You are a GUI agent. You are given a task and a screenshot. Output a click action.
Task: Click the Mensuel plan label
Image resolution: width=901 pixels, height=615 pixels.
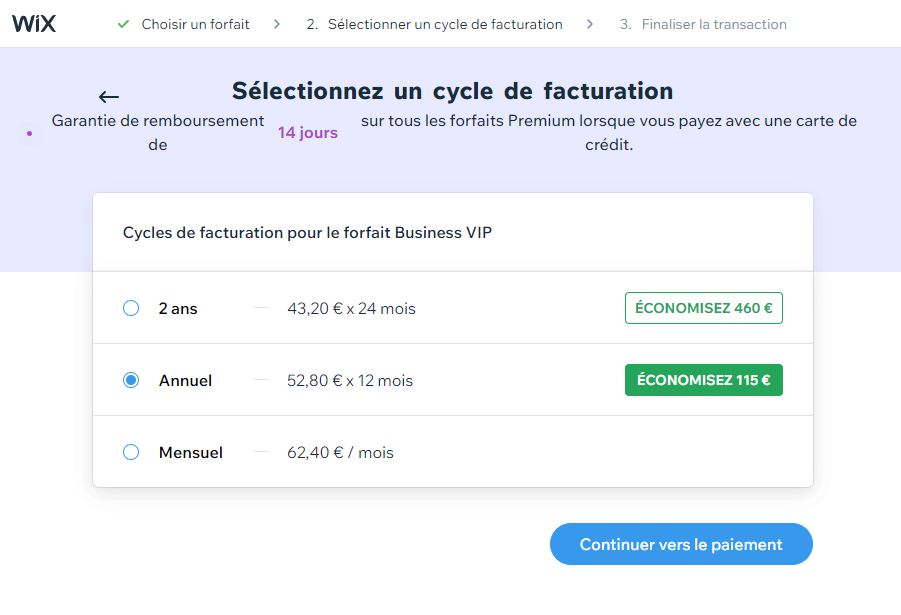tap(191, 453)
